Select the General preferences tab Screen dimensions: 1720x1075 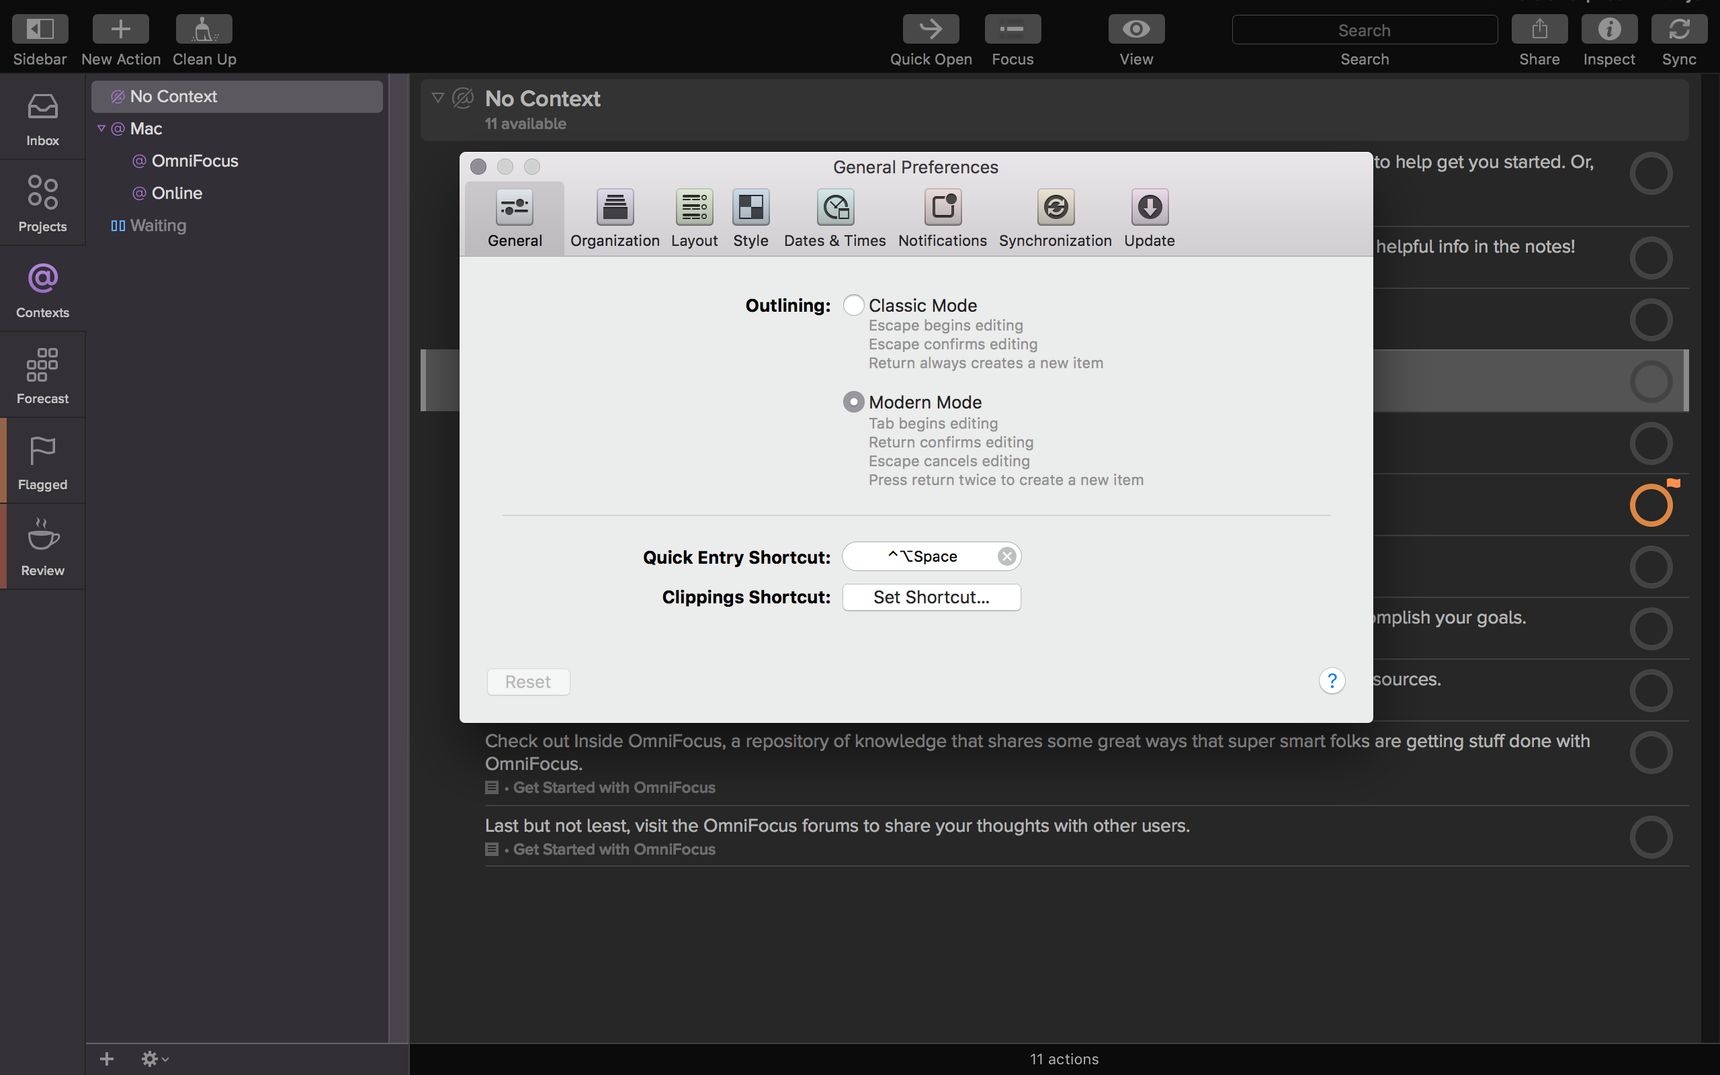click(515, 218)
